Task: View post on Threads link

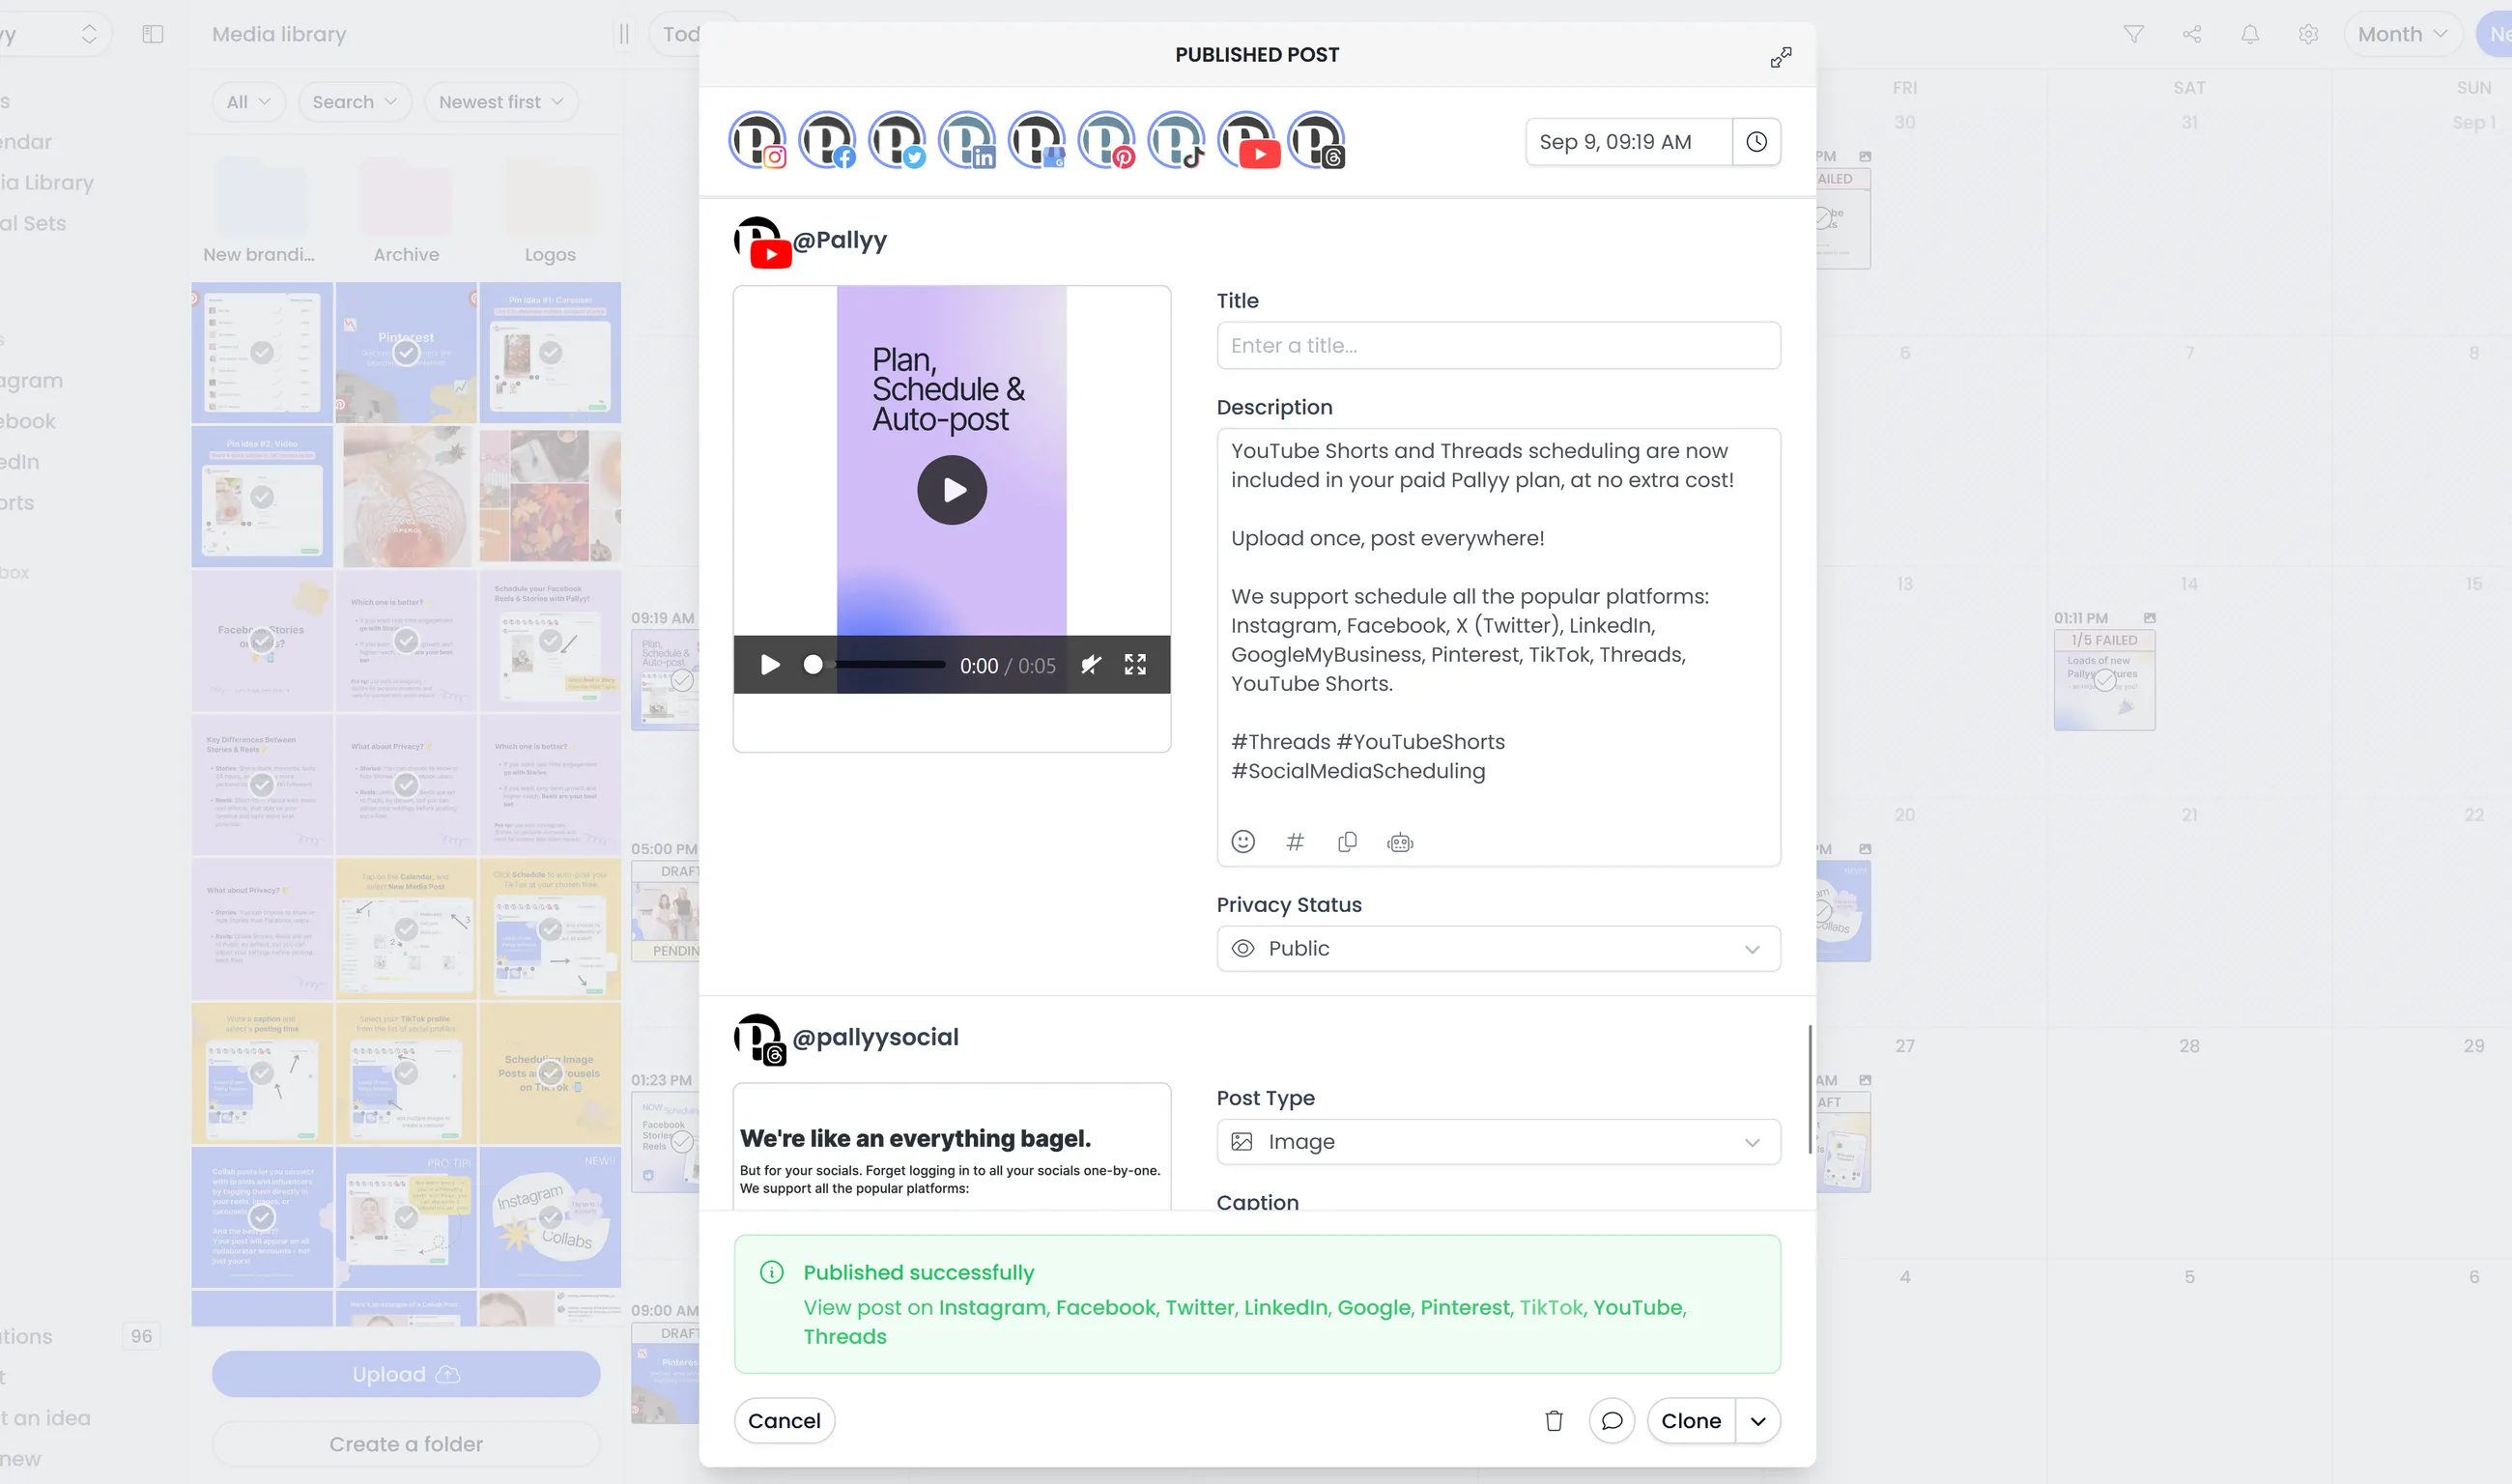Action: [845, 1336]
